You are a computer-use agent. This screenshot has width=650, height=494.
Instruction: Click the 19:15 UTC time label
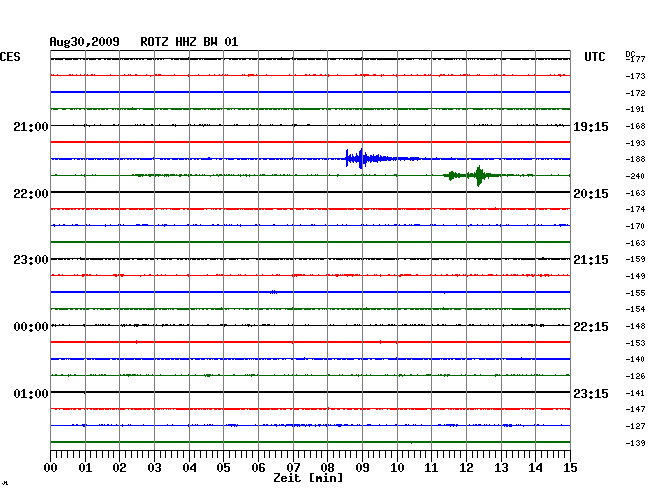click(591, 127)
